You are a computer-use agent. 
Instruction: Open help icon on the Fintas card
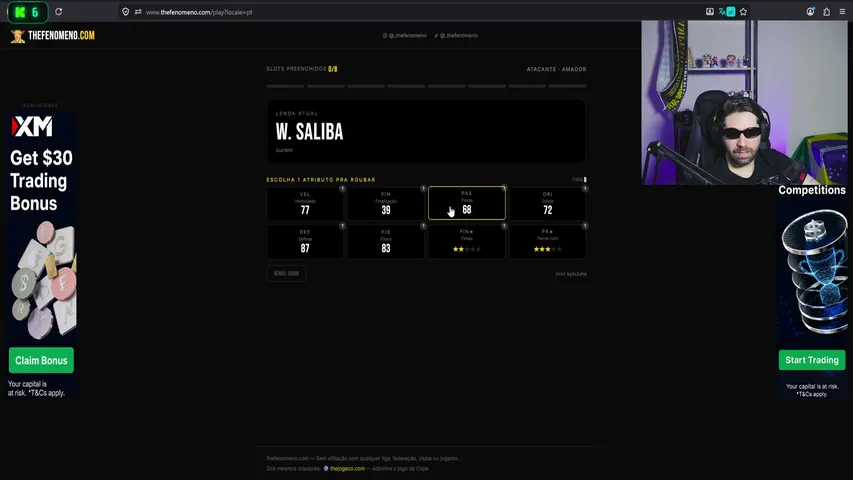point(504,226)
